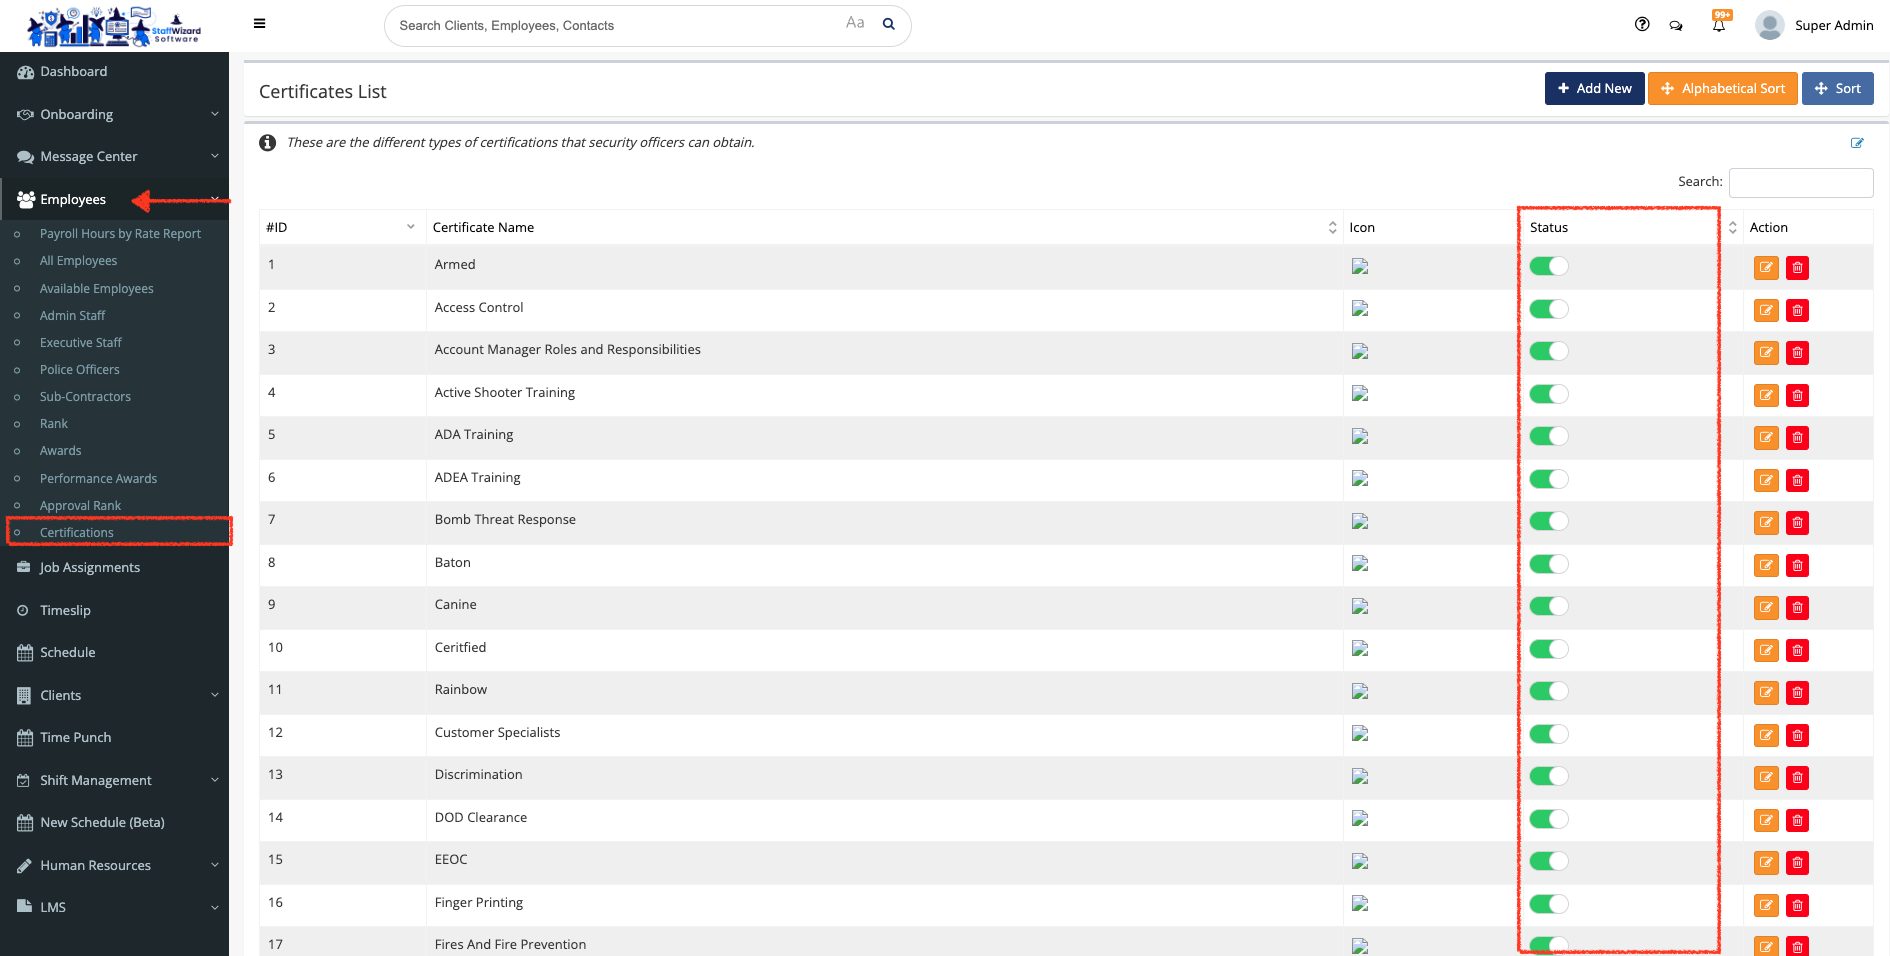
Task: Open the notifications bell icon
Action: [1718, 25]
